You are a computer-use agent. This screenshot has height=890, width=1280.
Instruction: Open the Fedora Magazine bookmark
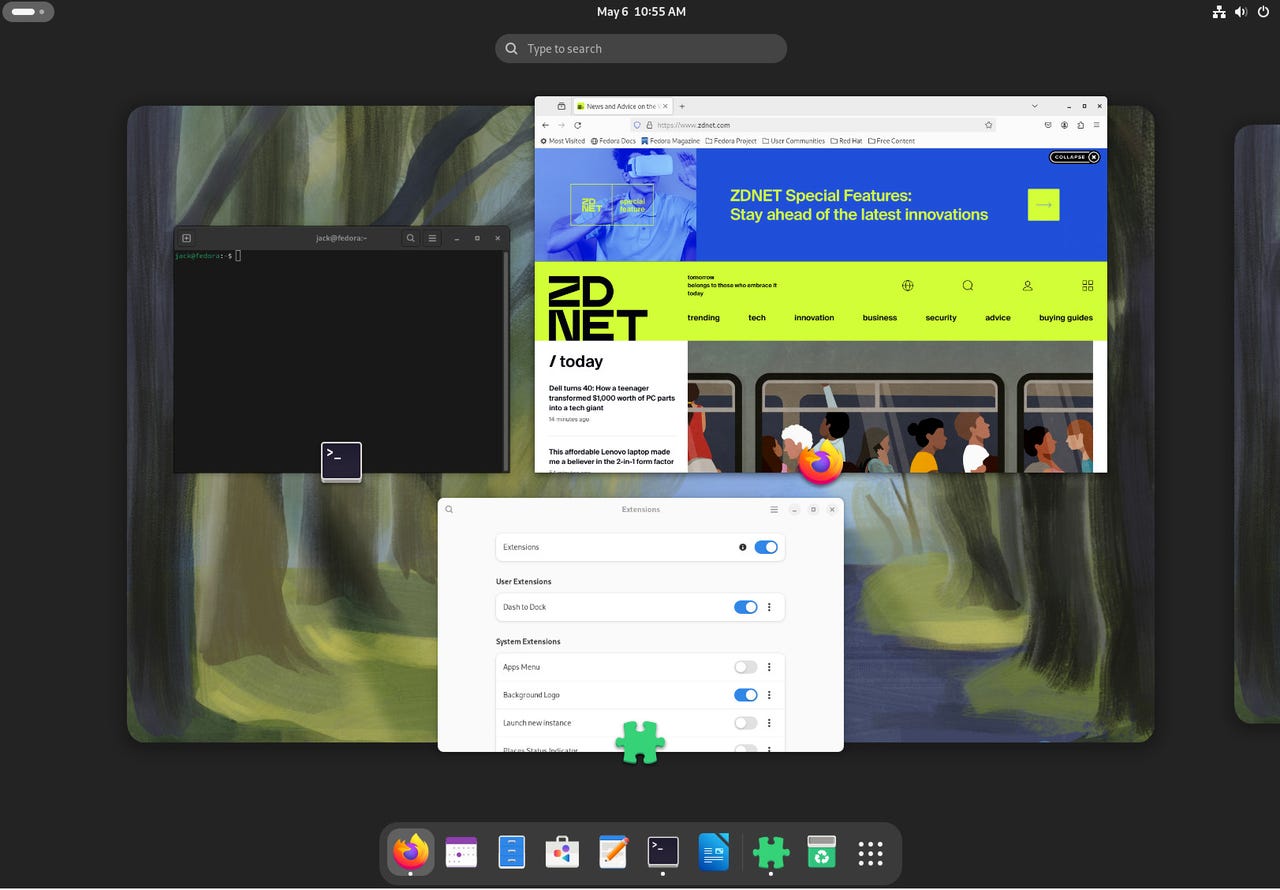(671, 141)
